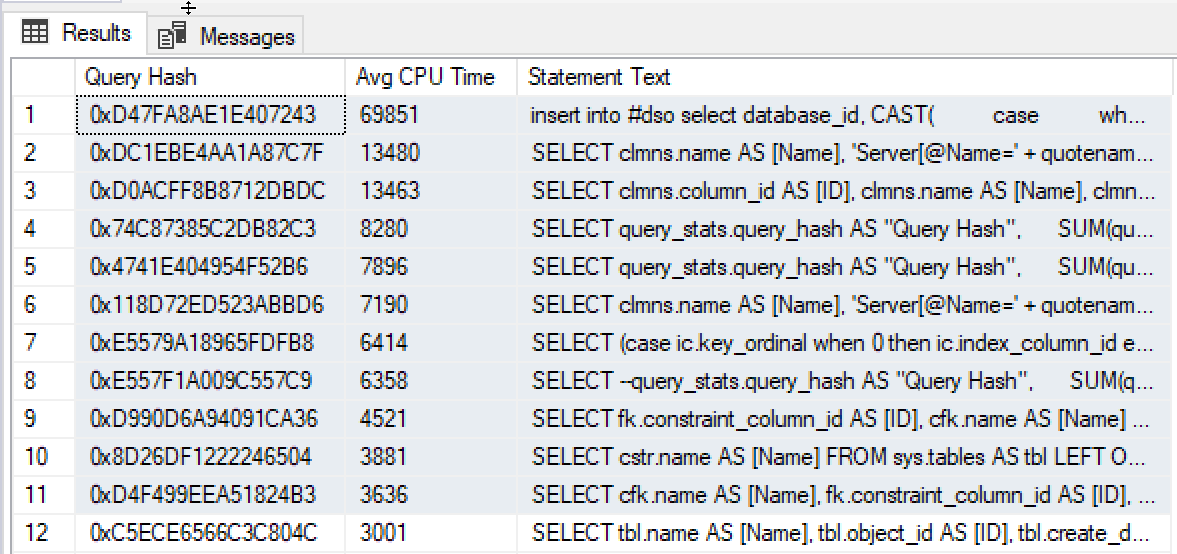Click the Avg CPU Time value 69851
Viewport: 1177px width, 554px height.
431,115
